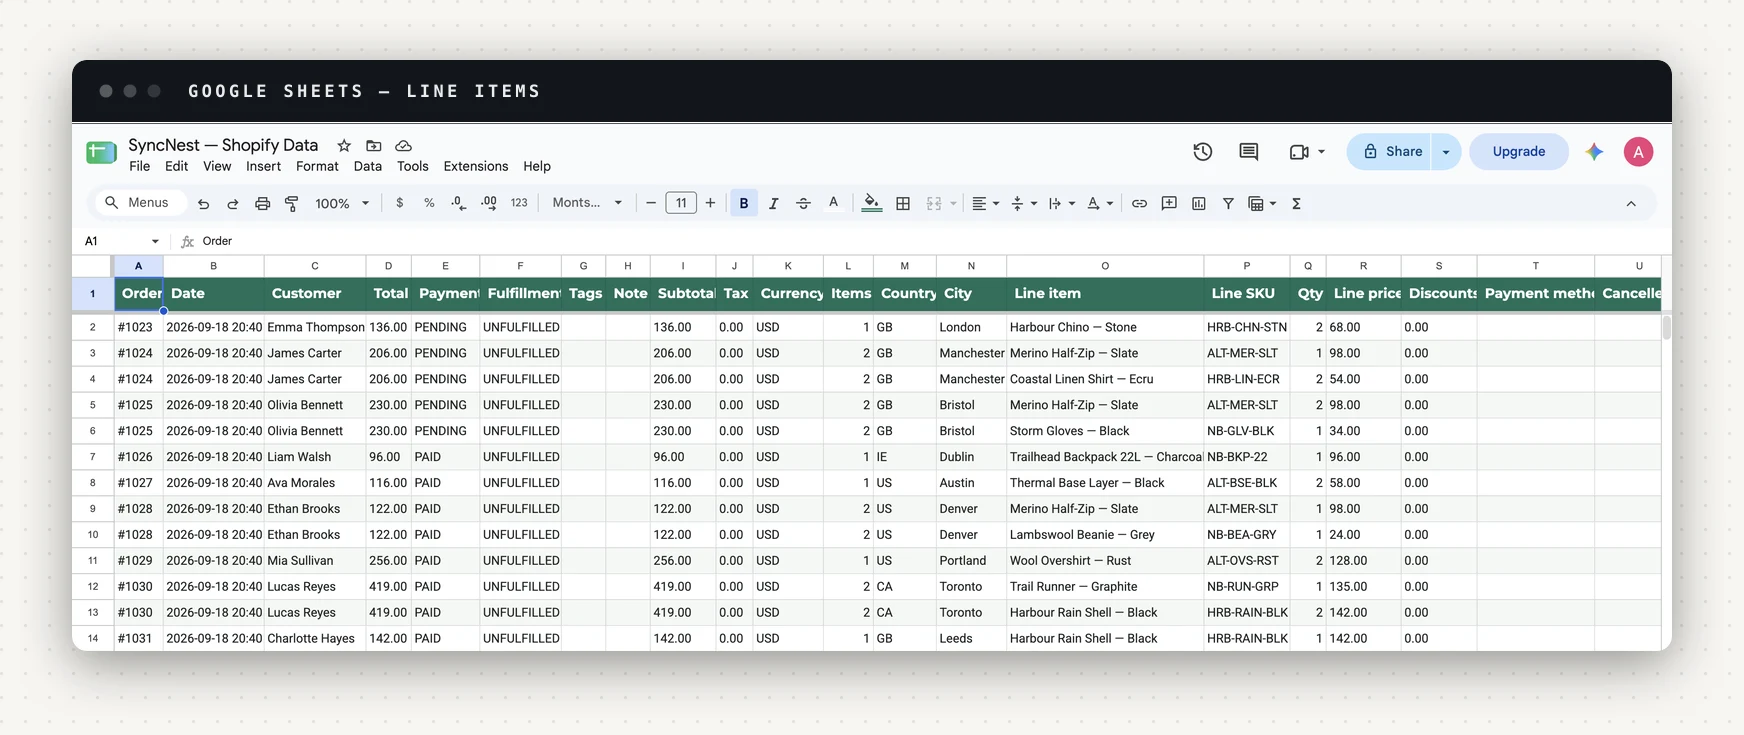Open the Format menu

point(317,167)
